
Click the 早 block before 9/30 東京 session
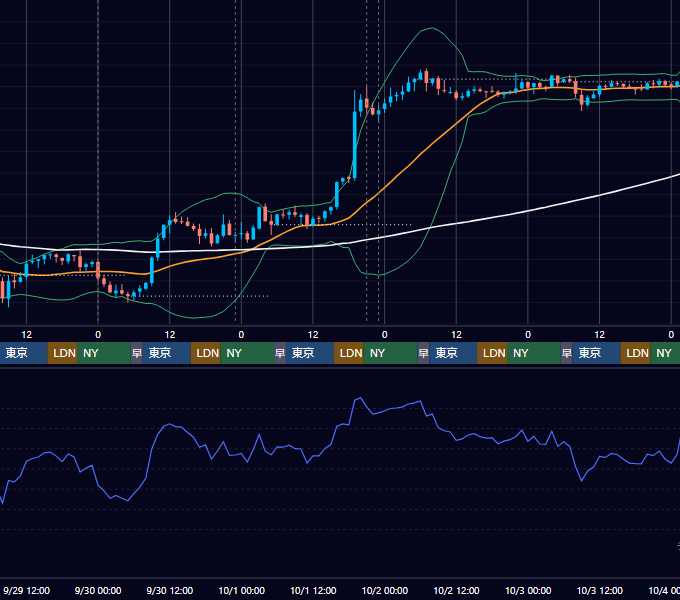[137, 353]
